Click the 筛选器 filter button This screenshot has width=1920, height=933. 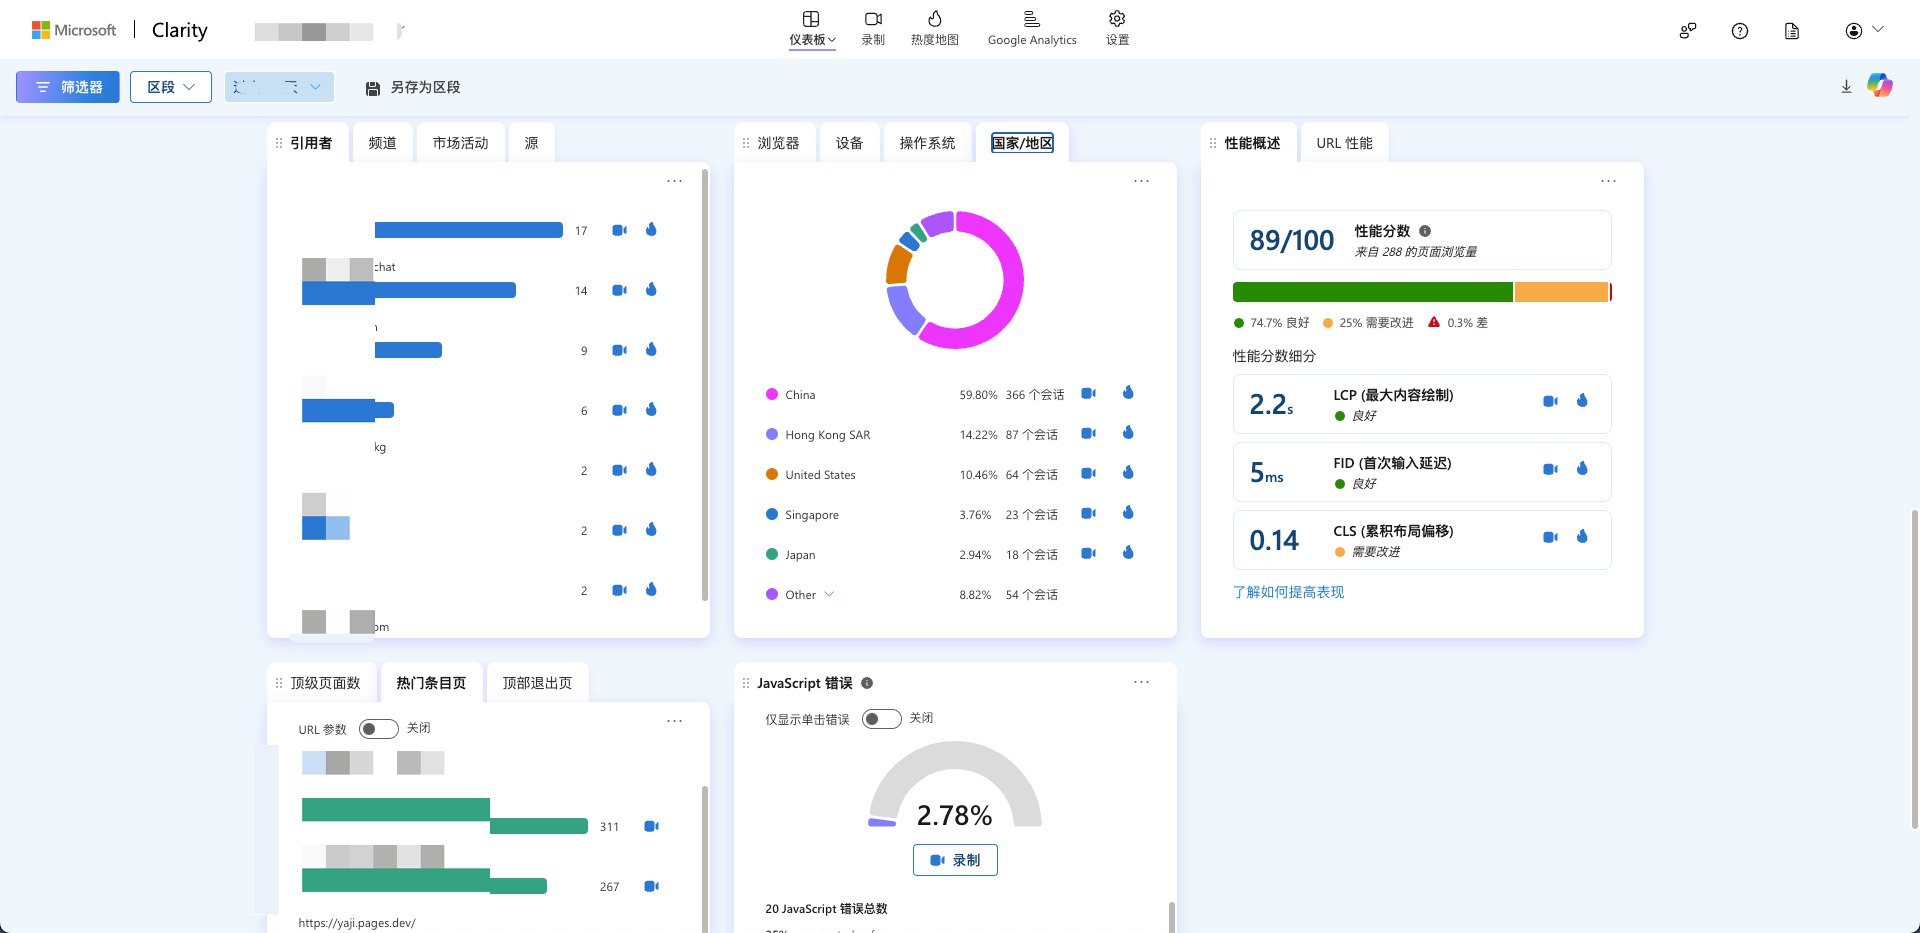point(68,87)
